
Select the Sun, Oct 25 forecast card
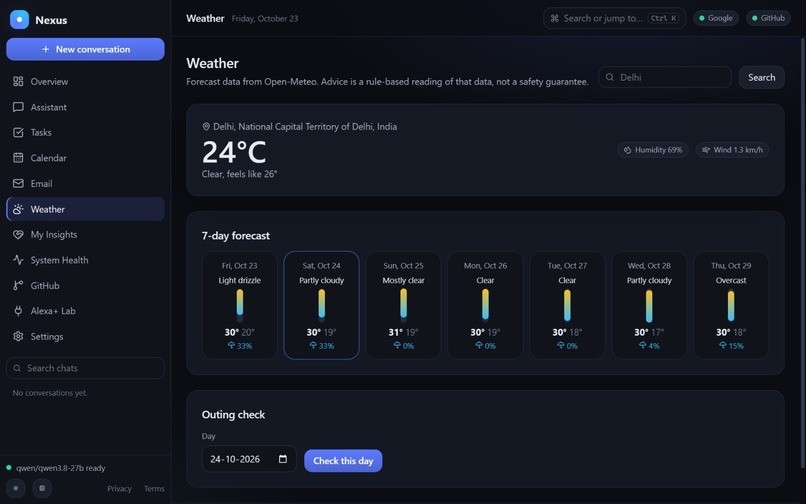click(x=403, y=305)
